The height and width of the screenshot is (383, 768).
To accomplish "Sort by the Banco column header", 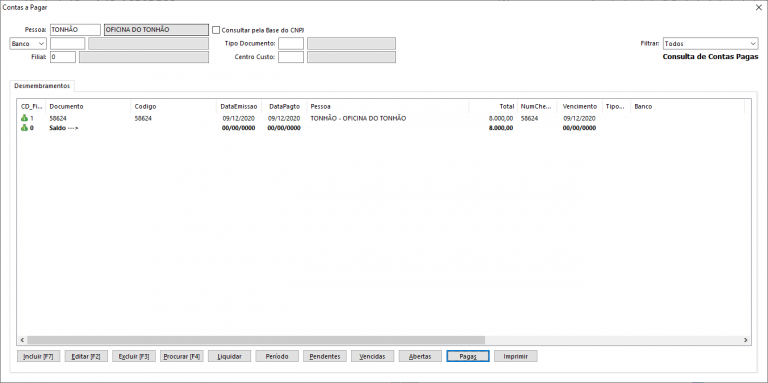I will pyautogui.click(x=688, y=106).
